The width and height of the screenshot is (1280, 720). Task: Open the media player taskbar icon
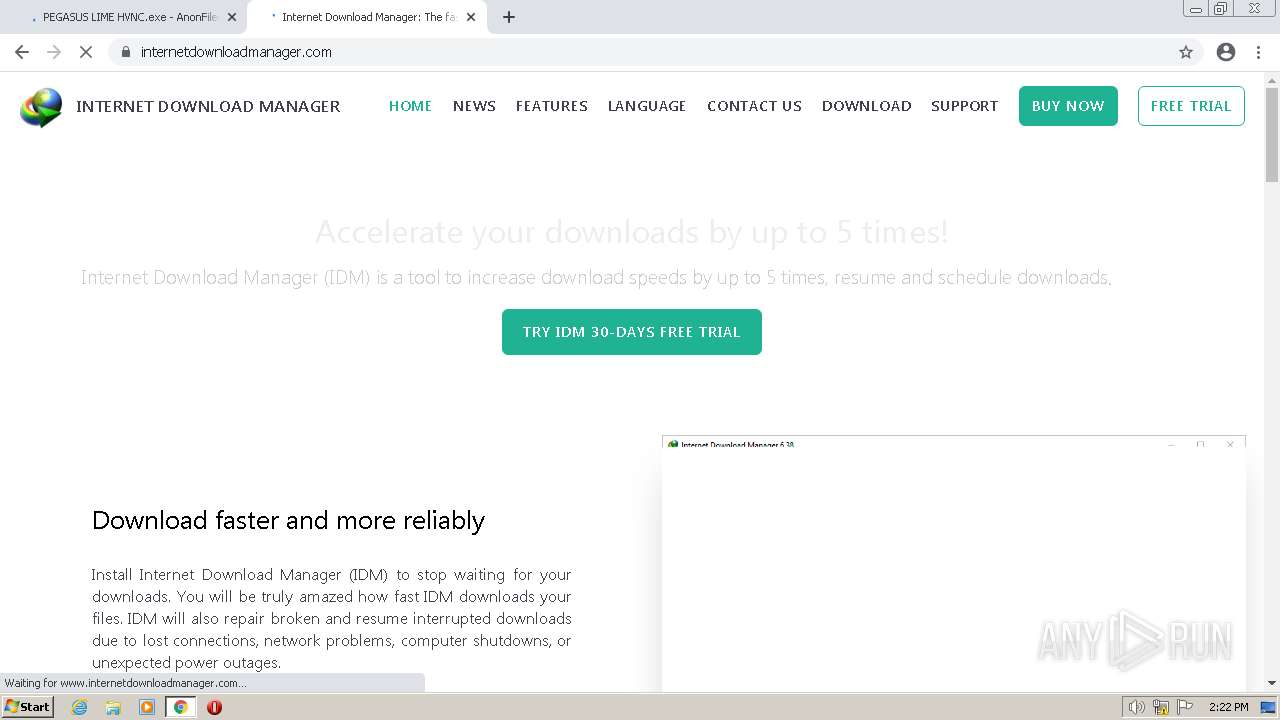[x=147, y=707]
